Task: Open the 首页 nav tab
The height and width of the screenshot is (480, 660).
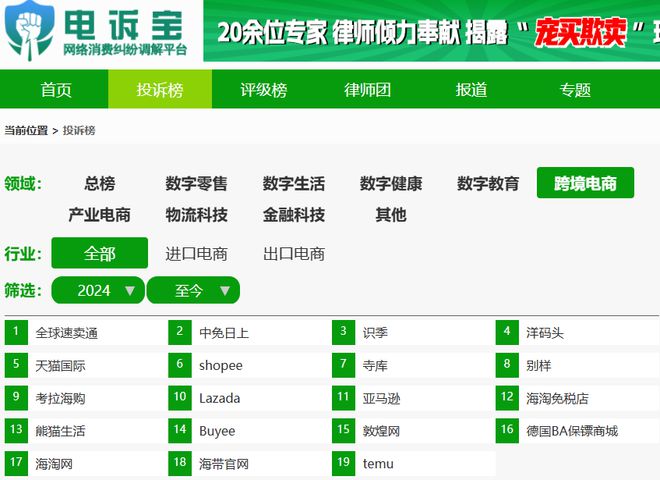Action: tap(56, 90)
